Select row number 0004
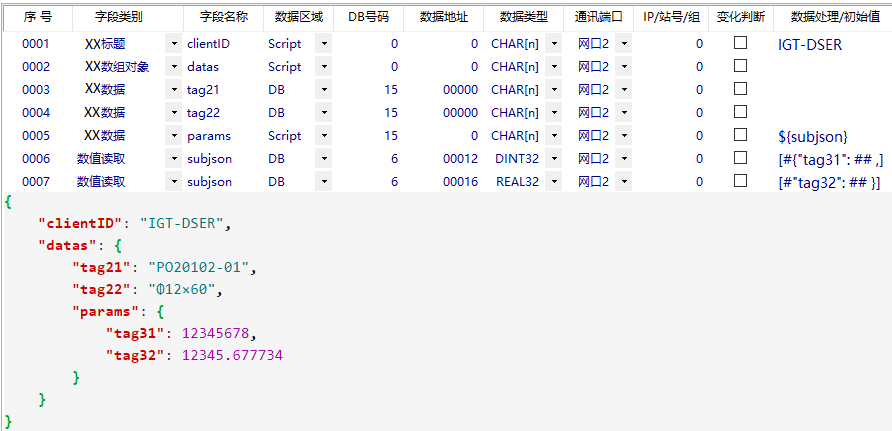 pyautogui.click(x=36, y=113)
